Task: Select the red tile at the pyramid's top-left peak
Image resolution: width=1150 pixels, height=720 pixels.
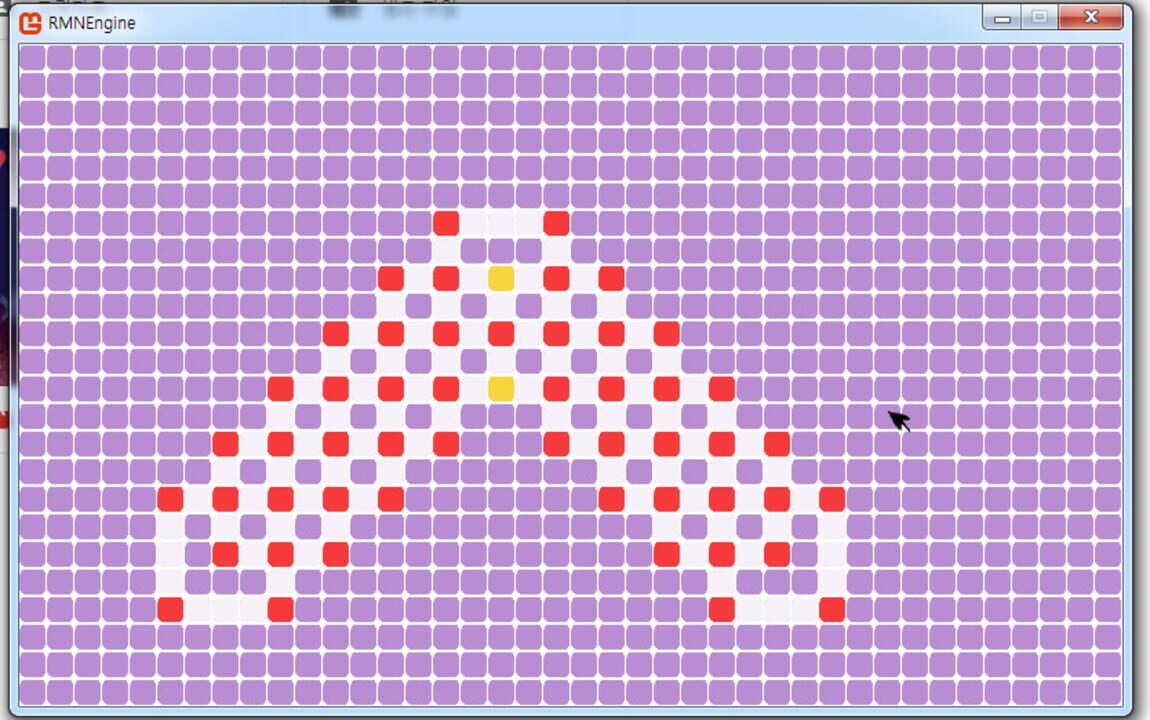Action: (445, 223)
